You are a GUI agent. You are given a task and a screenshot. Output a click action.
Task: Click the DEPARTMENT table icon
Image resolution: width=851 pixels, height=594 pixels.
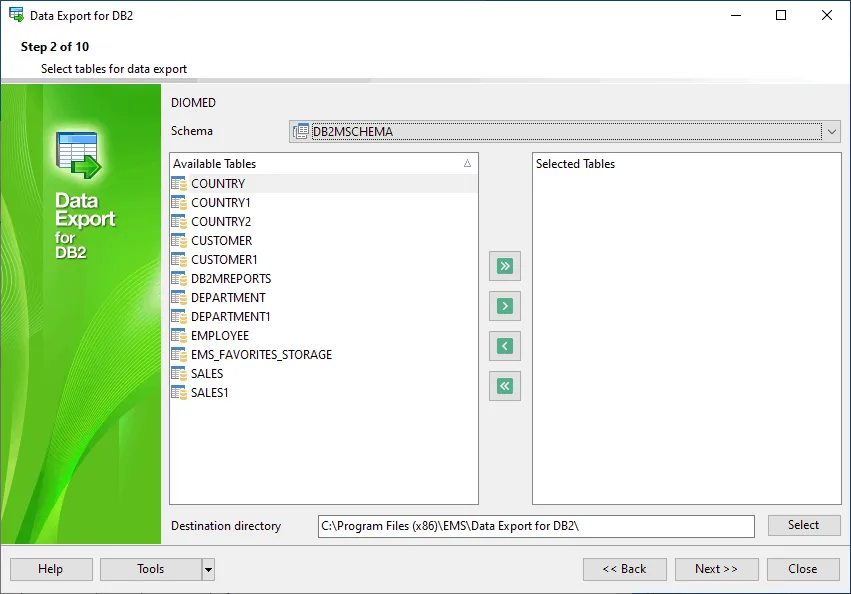179,298
